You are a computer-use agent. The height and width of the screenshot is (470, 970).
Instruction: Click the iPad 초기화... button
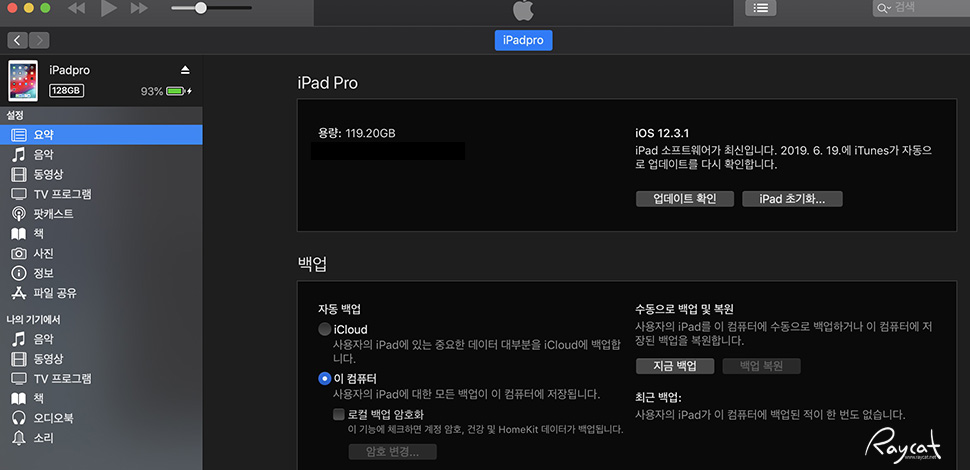point(792,199)
